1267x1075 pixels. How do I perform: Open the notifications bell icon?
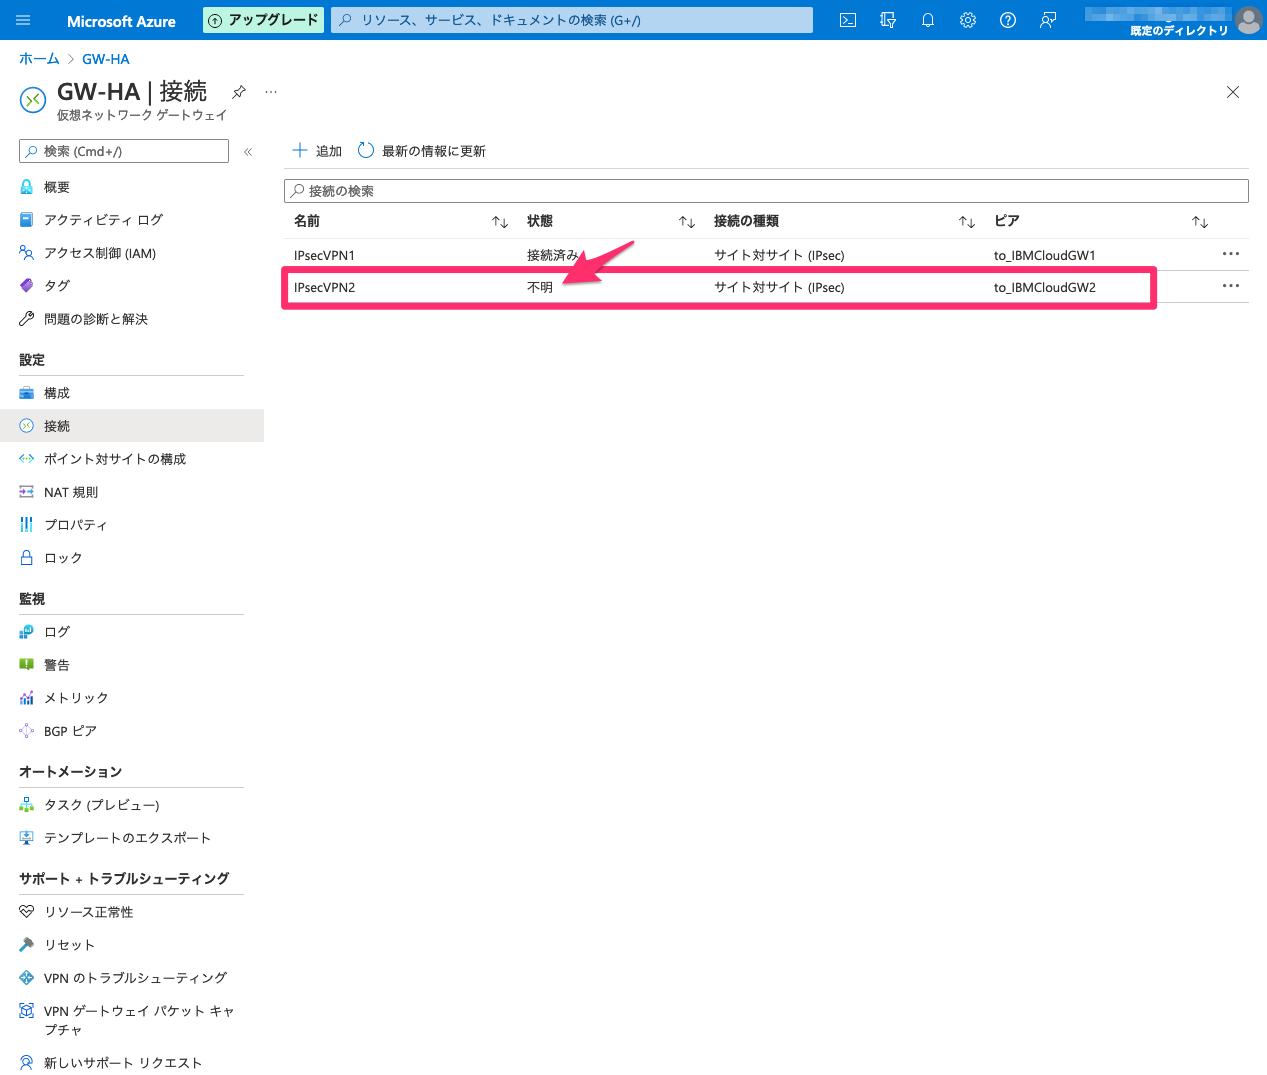click(x=927, y=20)
